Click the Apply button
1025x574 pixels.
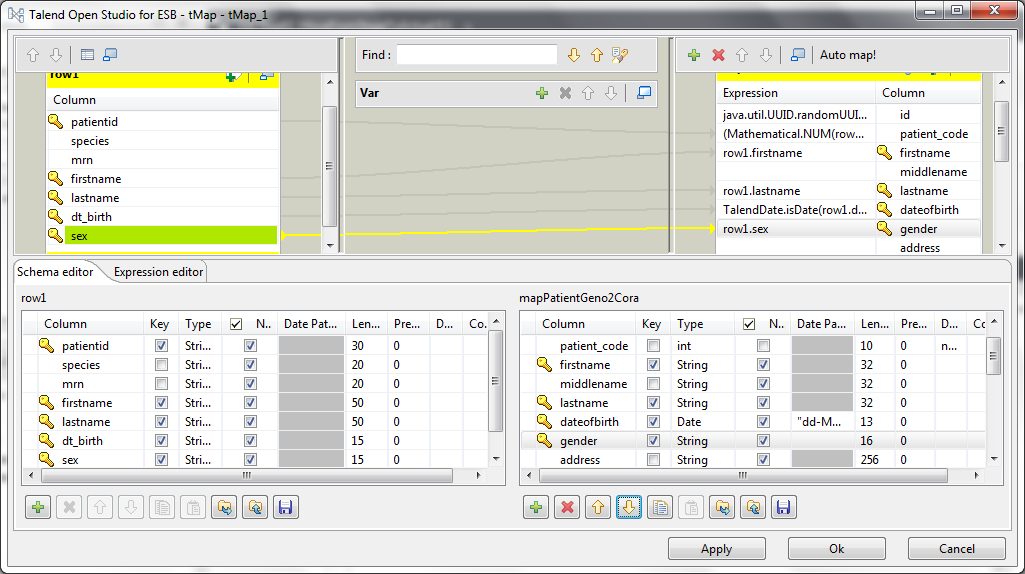click(716, 549)
